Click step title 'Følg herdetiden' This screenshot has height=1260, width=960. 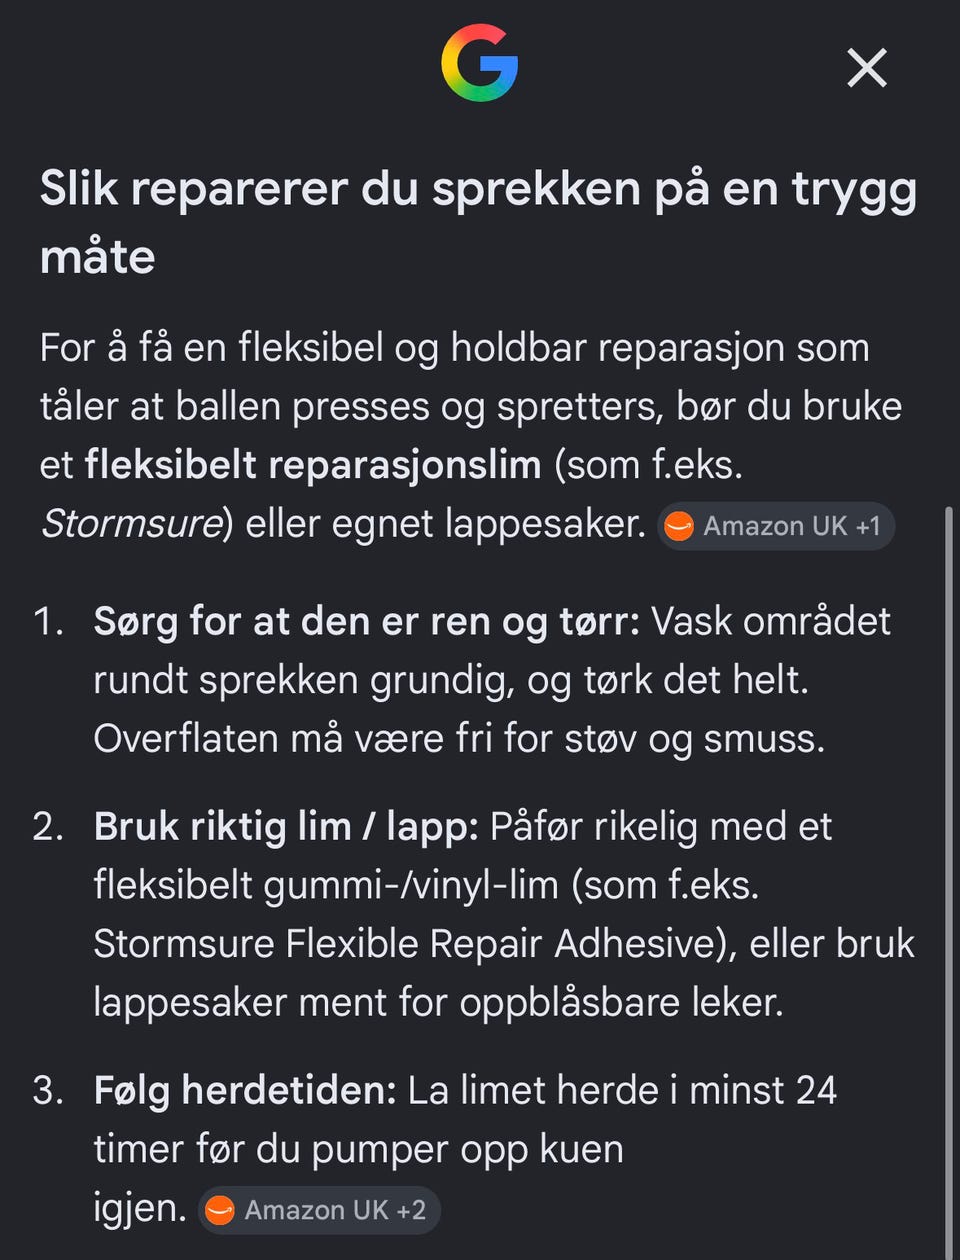tap(245, 1091)
